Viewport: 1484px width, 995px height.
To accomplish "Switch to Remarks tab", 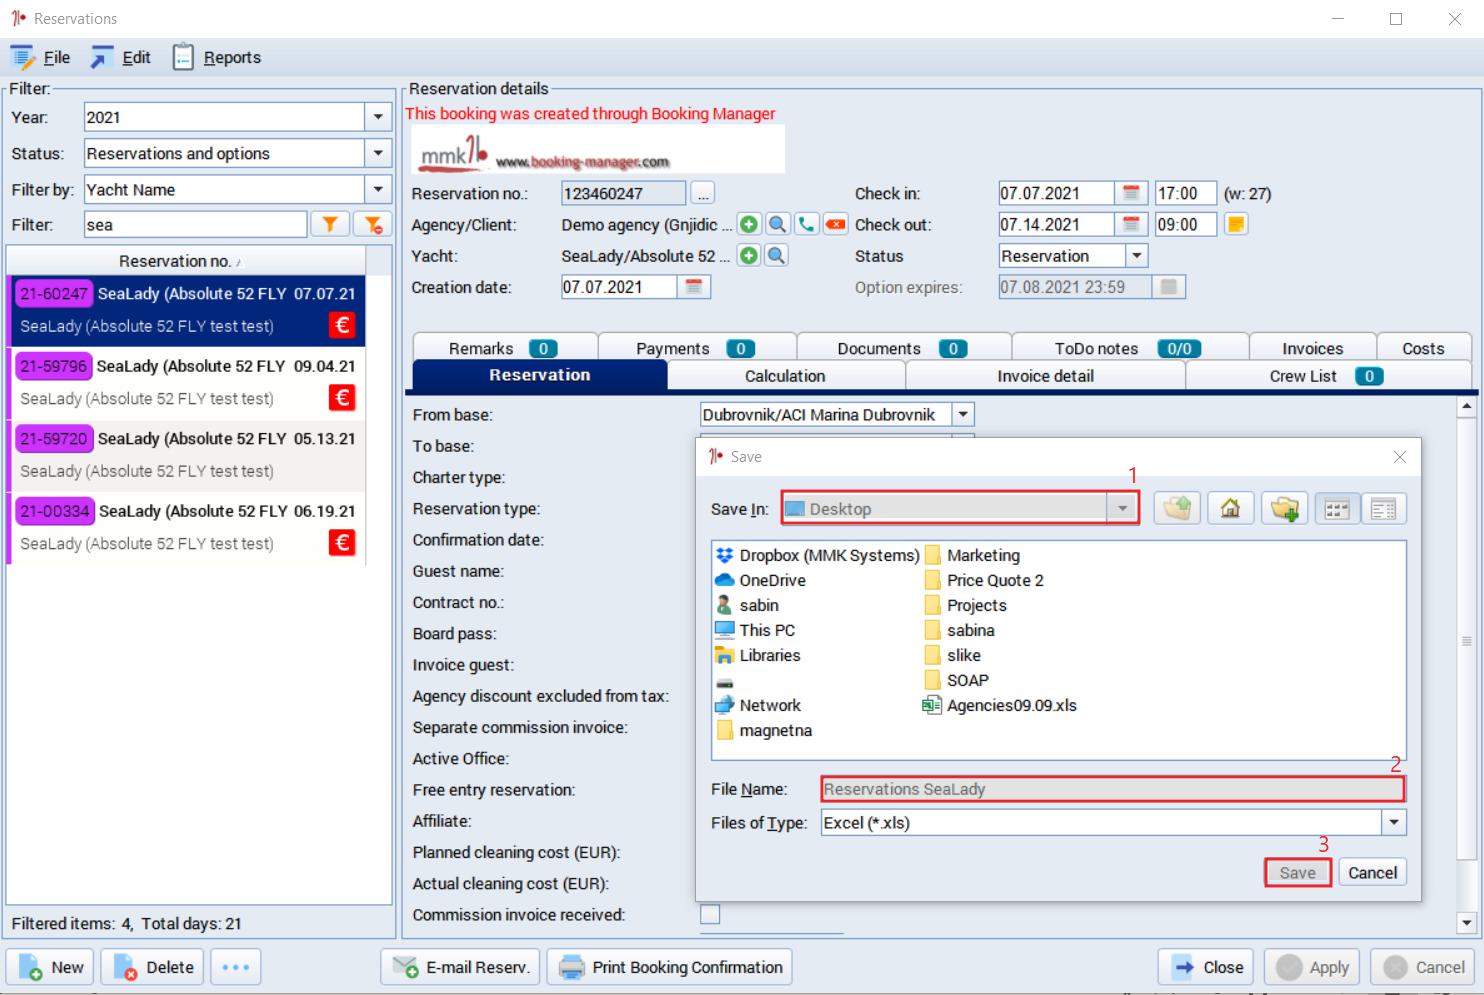I will pos(504,348).
